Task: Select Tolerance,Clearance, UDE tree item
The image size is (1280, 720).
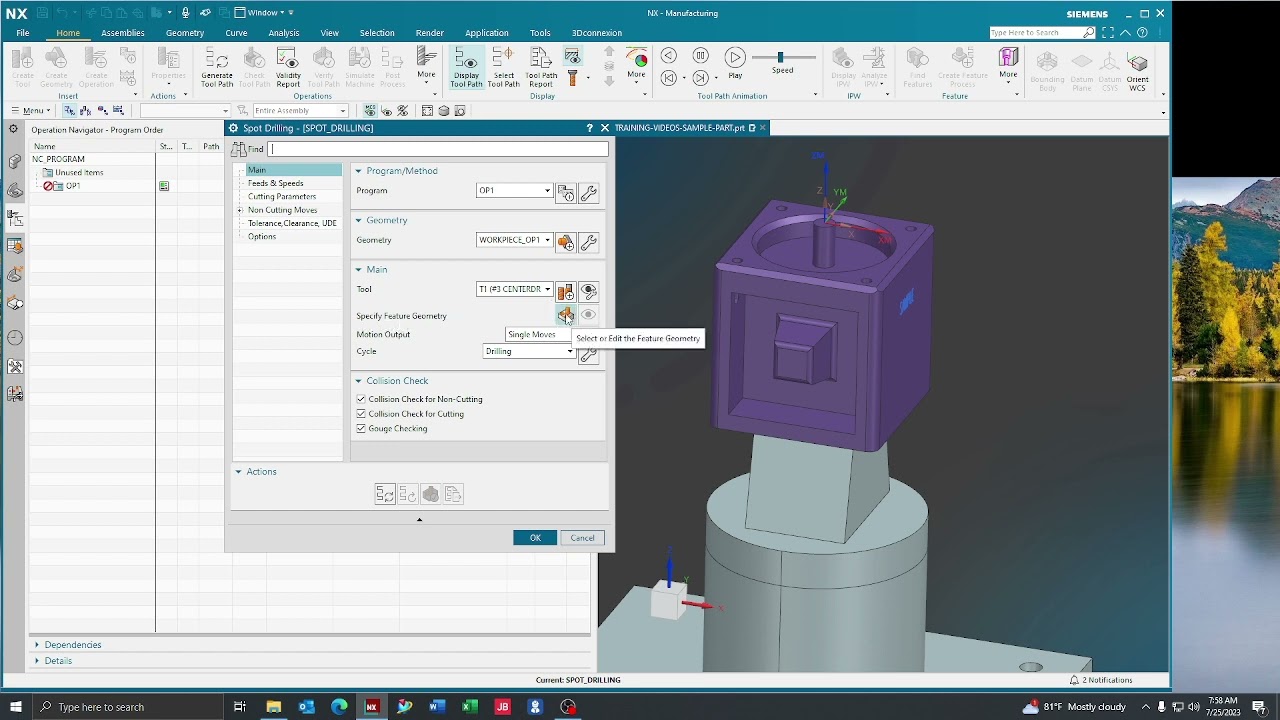Action: [292, 223]
